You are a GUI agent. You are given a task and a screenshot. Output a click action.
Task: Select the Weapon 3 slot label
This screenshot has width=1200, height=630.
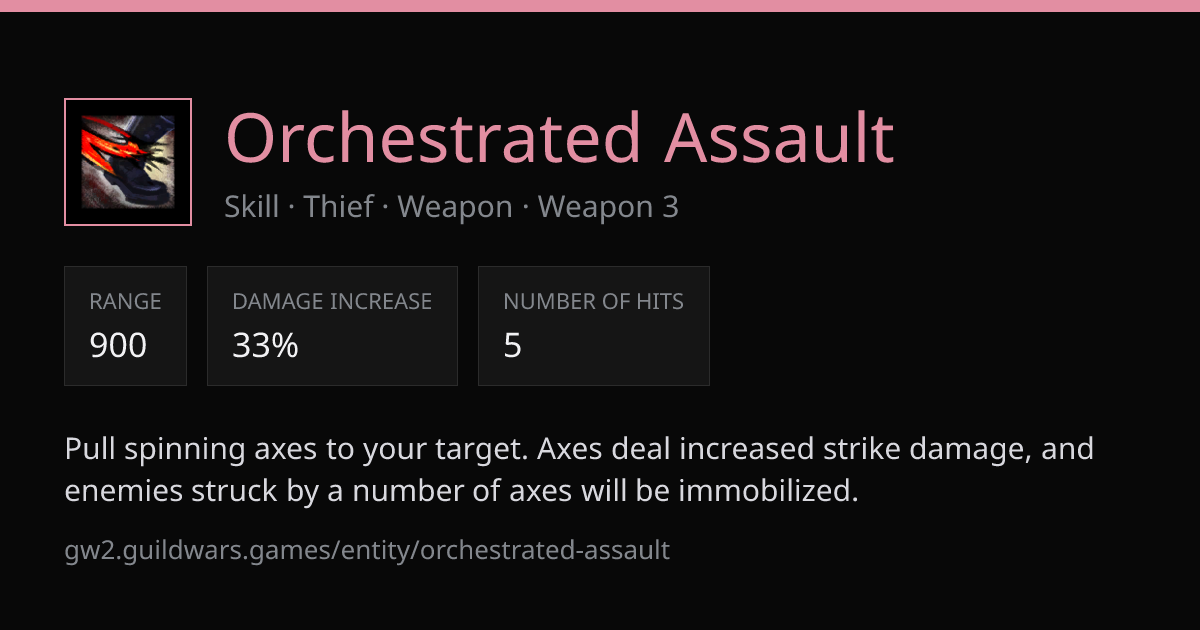click(x=608, y=207)
